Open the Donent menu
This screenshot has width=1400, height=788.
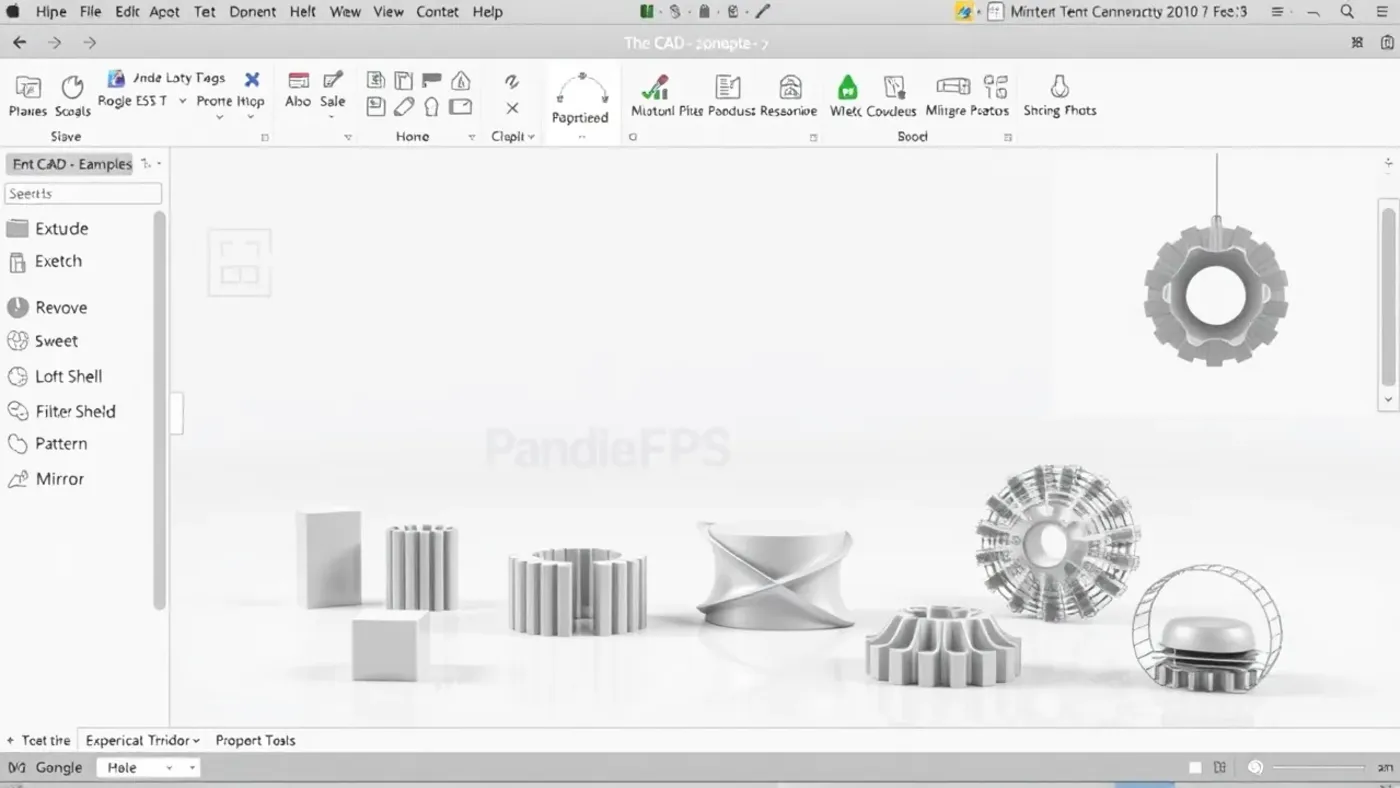[x=252, y=12]
